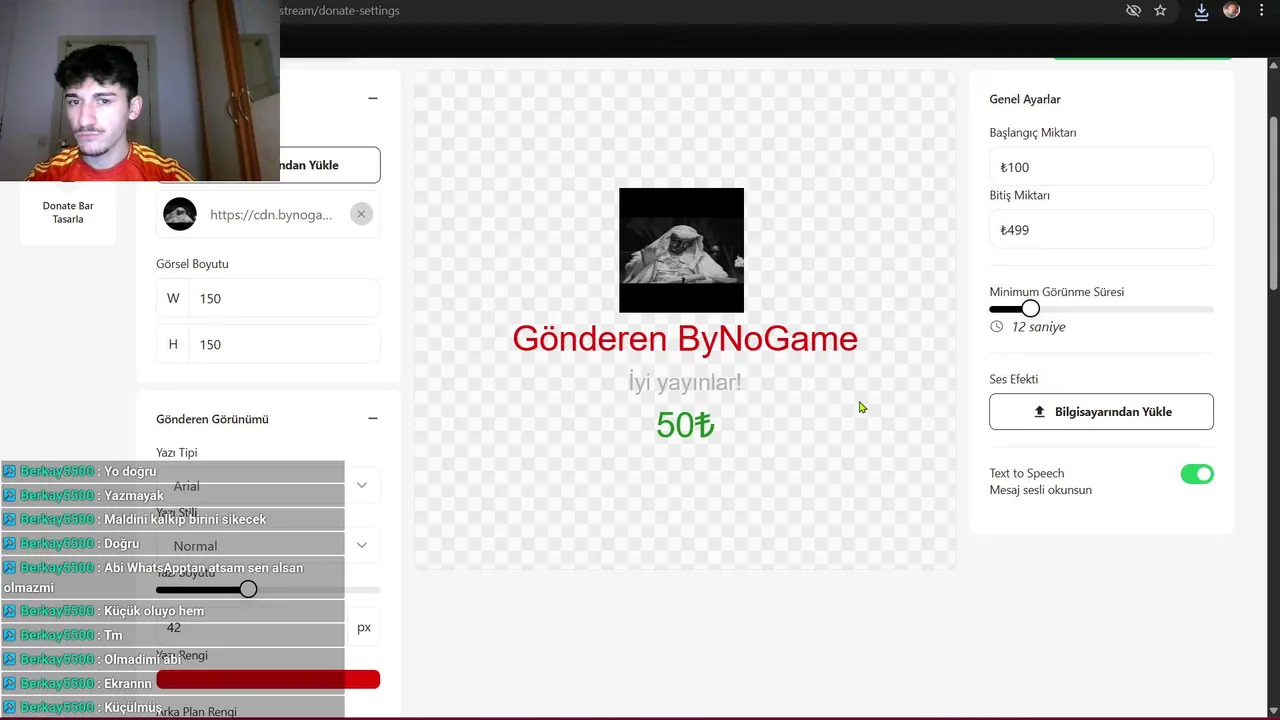Click the Genel Ayarlar heading
This screenshot has height=720, width=1280.
click(1025, 99)
